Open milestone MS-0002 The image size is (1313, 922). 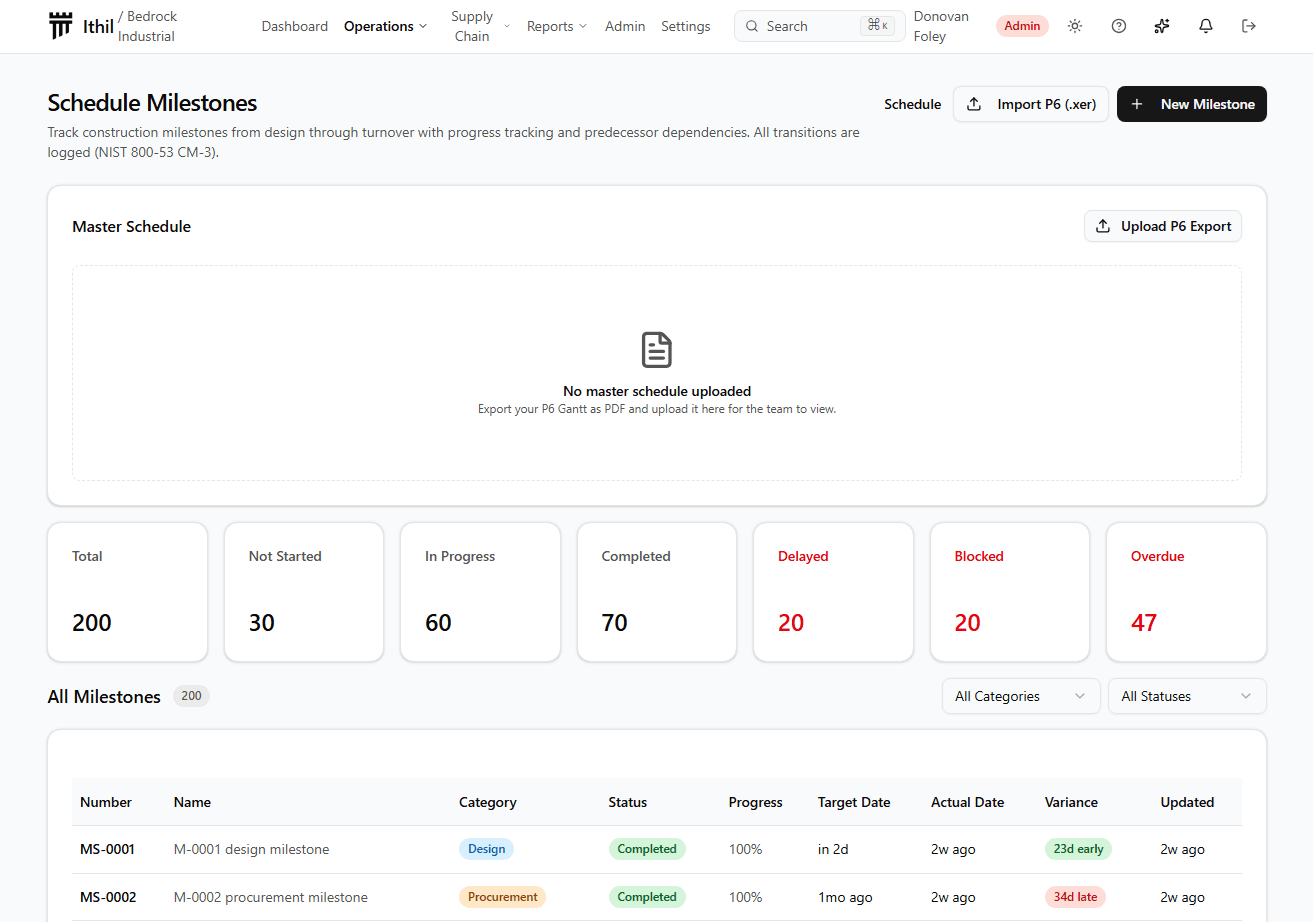coord(108,897)
